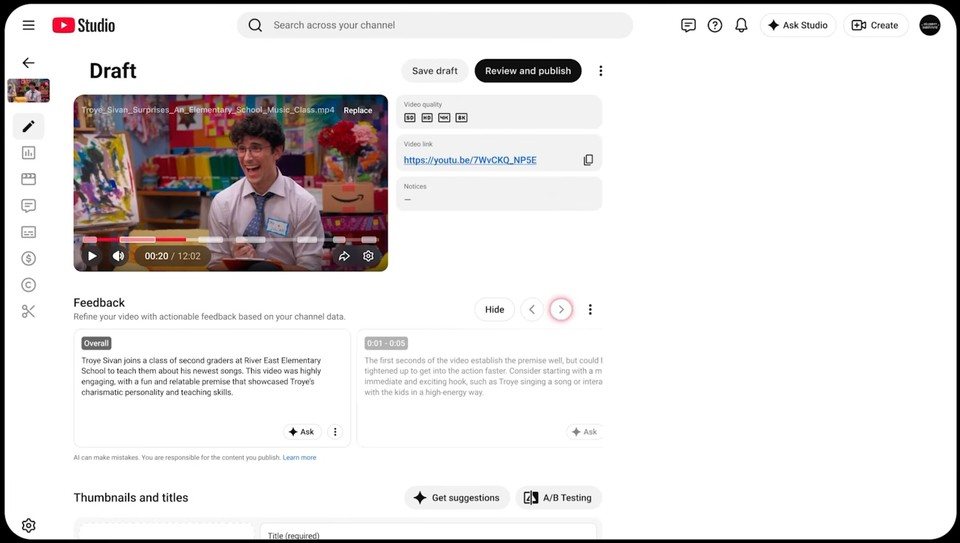Viewport: 960px width, 543px height.
Task: Open the Draft header three-dot menu
Action: click(601, 71)
